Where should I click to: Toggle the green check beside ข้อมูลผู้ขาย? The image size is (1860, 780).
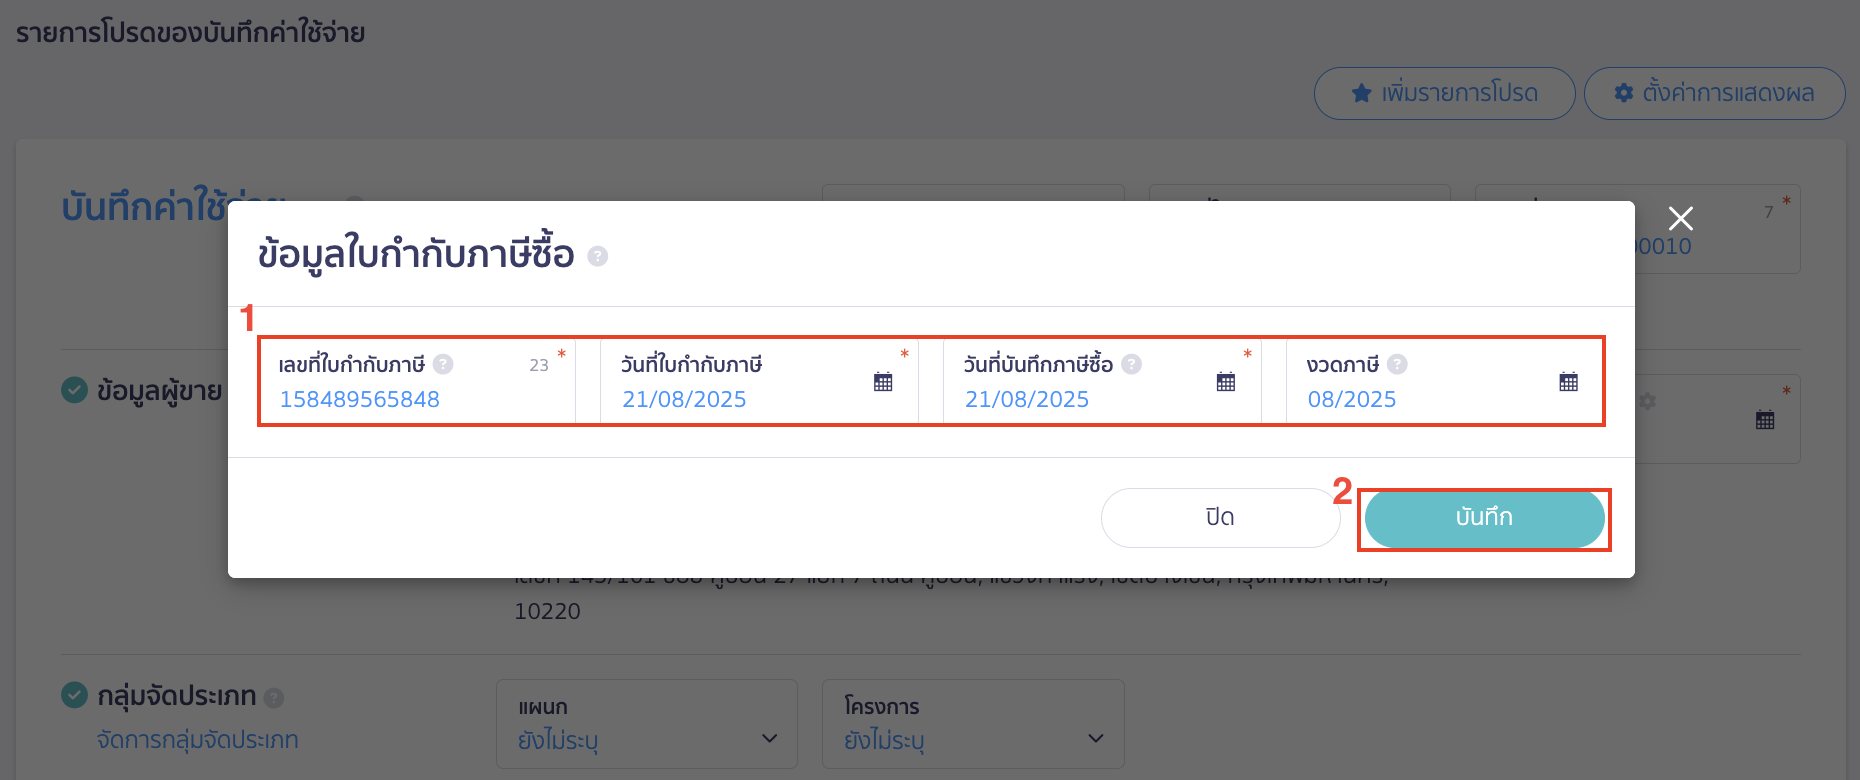(74, 390)
